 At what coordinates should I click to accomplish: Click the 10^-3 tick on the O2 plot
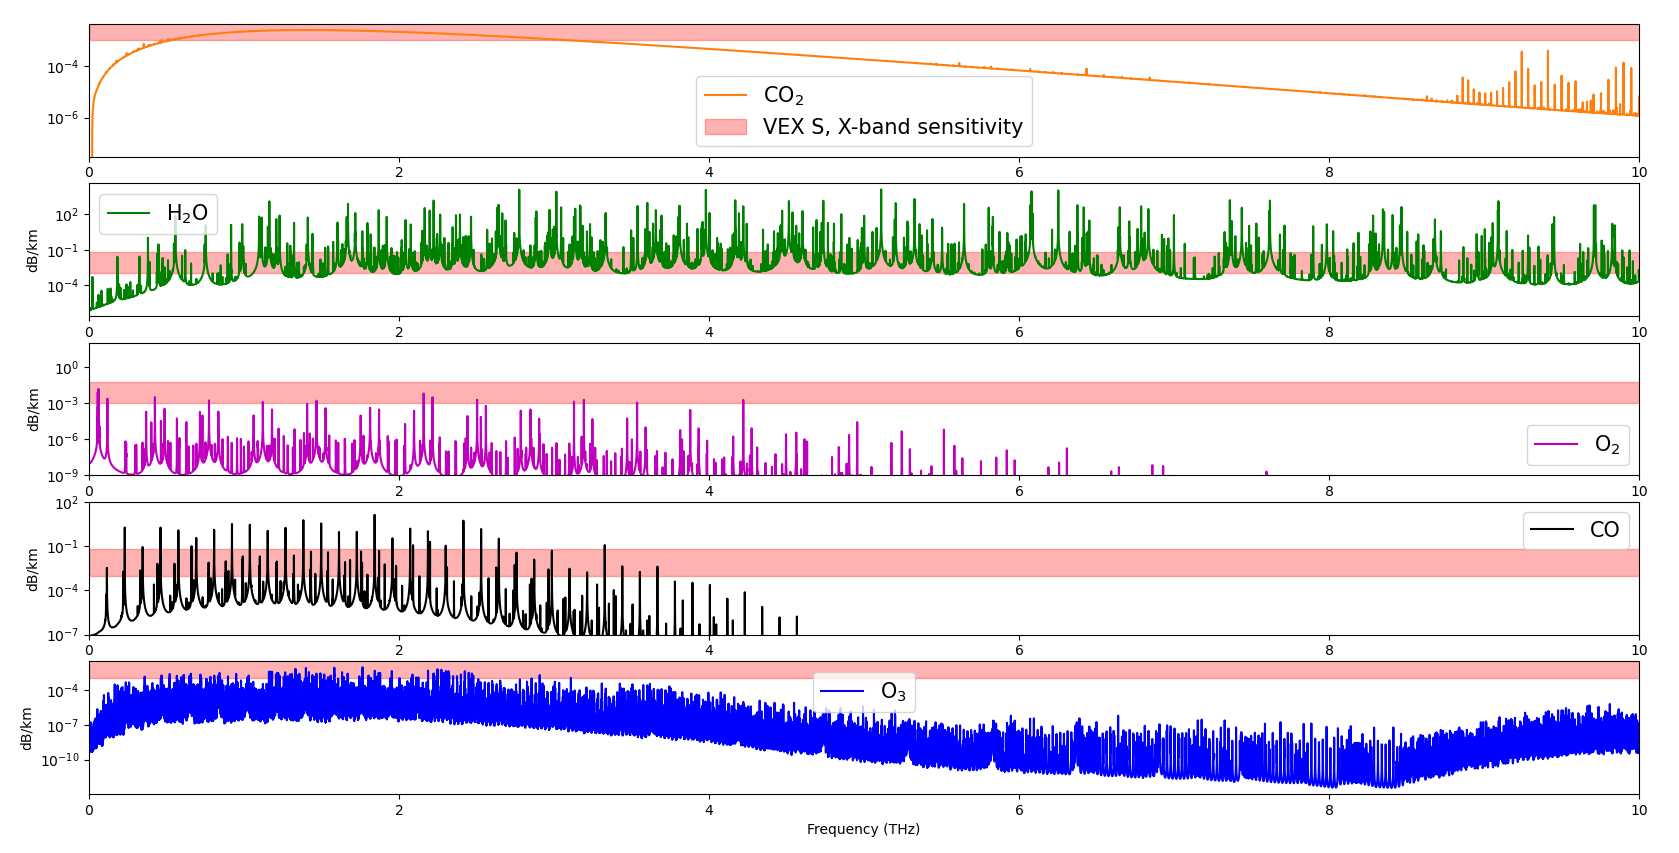tap(63, 404)
